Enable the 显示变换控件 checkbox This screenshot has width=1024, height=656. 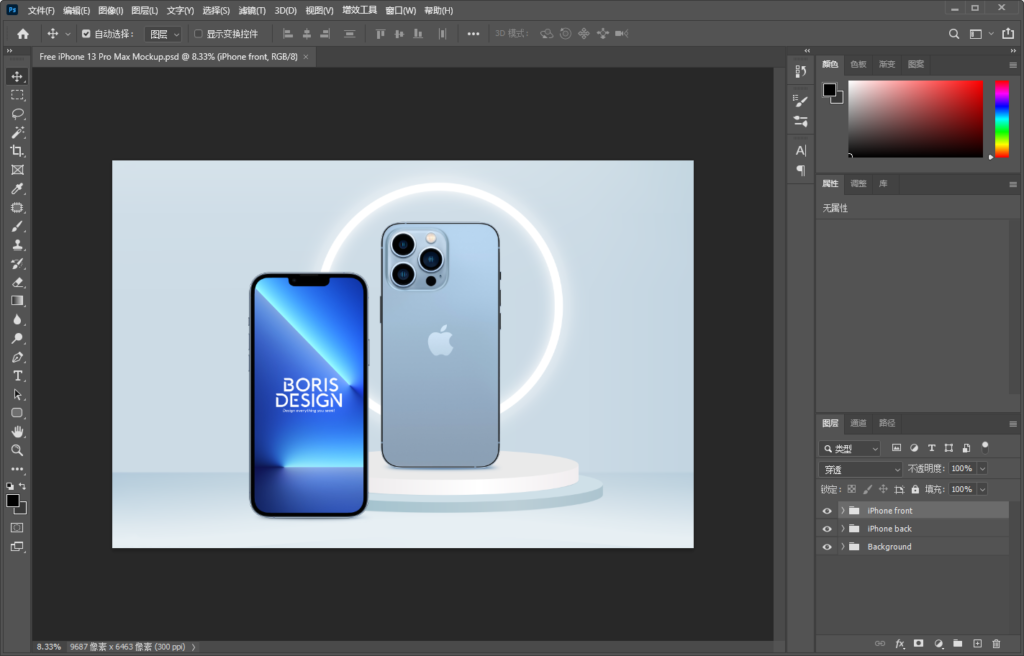coord(198,34)
